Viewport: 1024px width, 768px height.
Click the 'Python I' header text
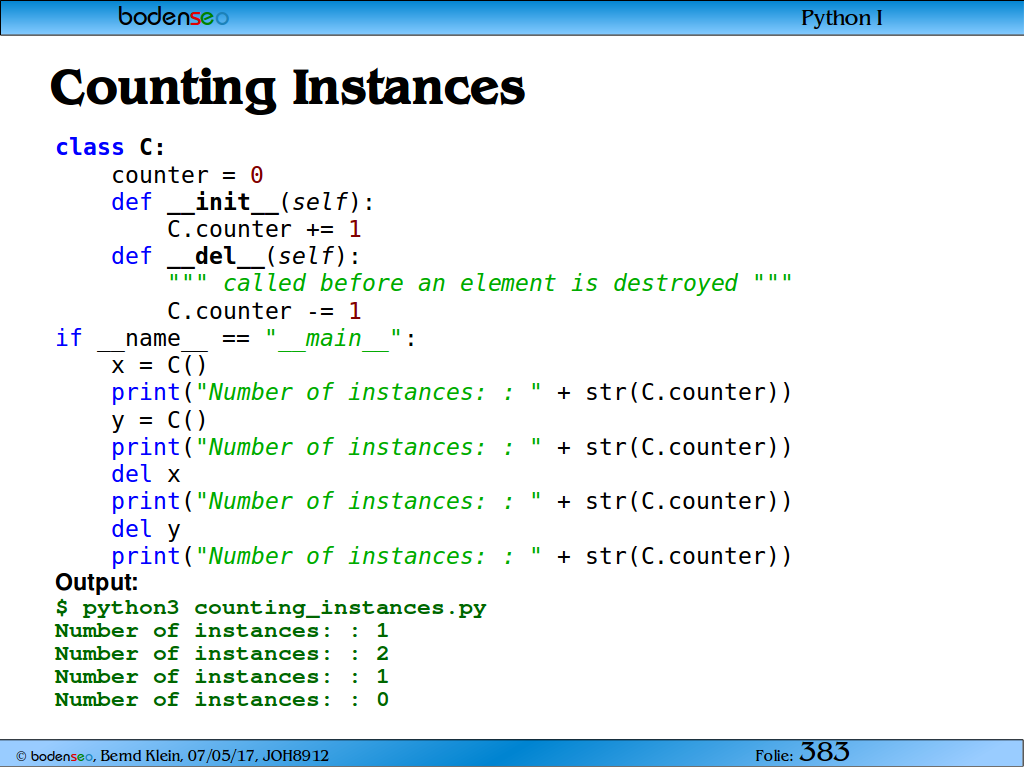(841, 18)
